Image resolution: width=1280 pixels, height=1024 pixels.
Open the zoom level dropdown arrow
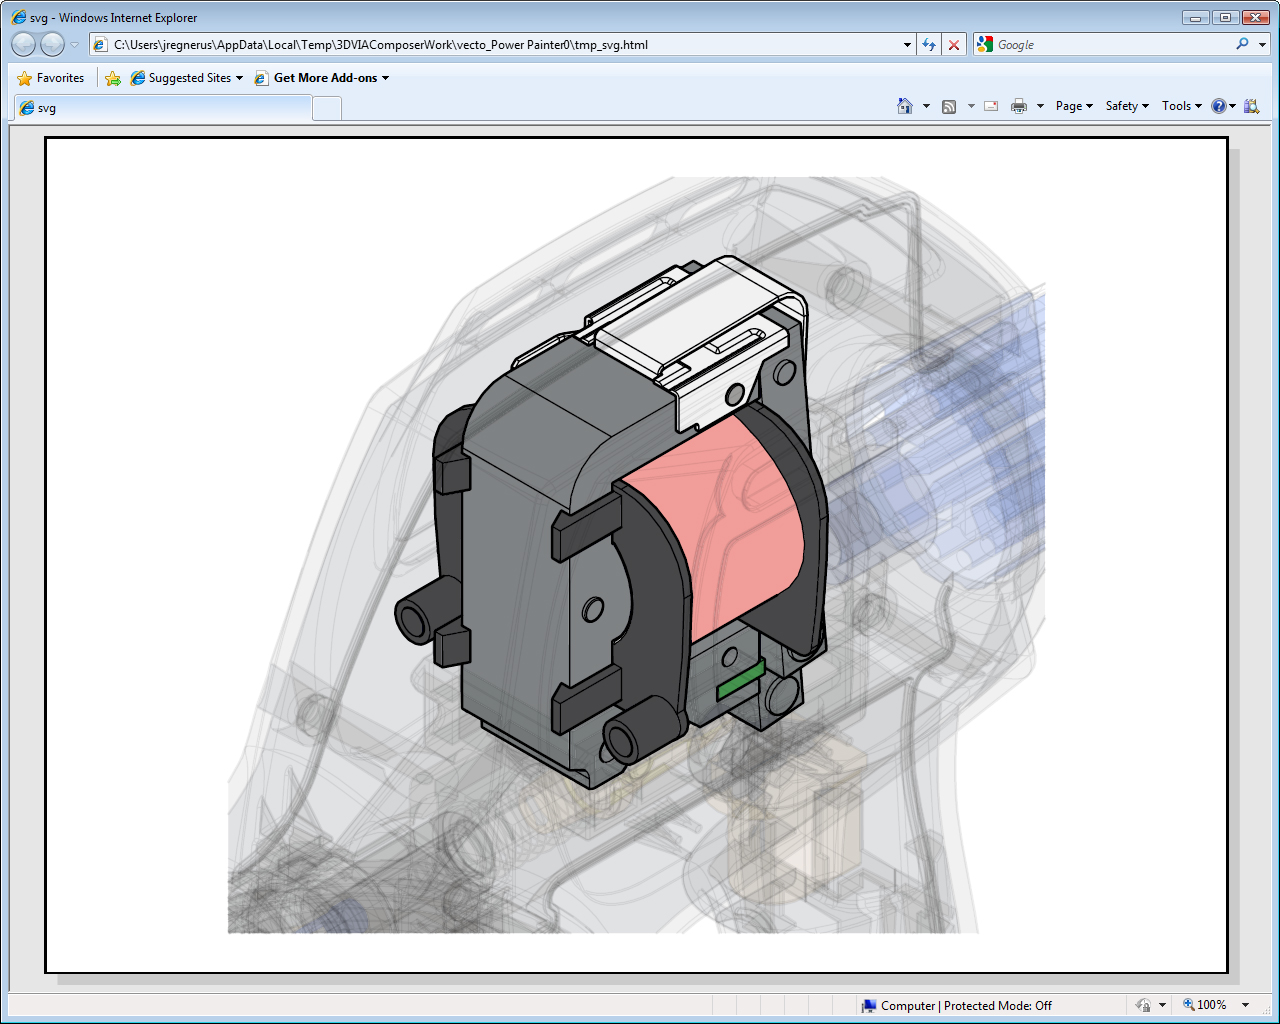point(1245,1005)
